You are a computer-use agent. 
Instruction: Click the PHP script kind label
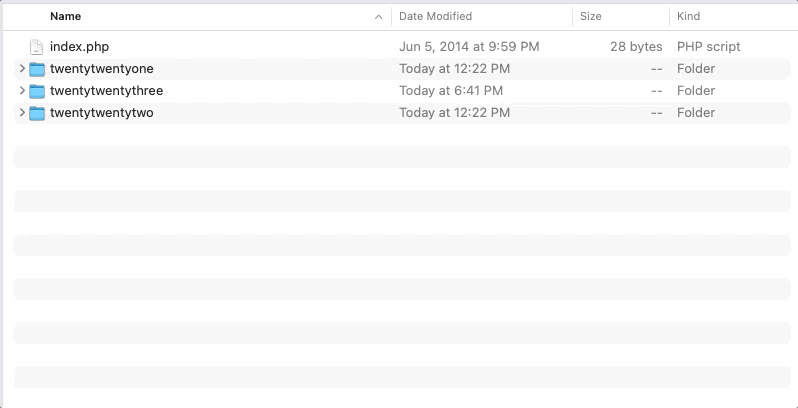(x=708, y=47)
